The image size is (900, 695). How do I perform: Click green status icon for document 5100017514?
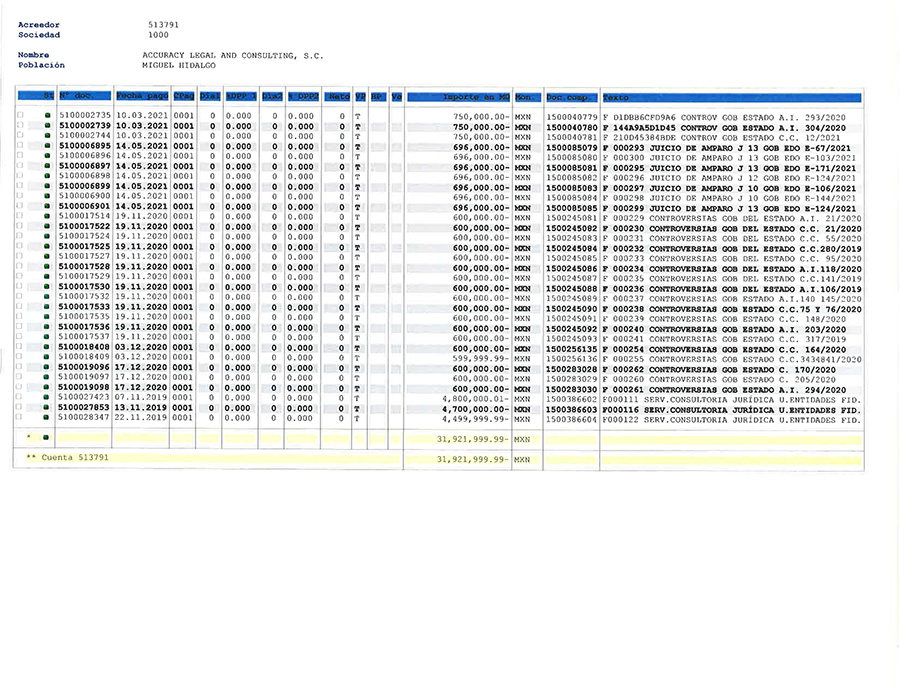(47, 217)
